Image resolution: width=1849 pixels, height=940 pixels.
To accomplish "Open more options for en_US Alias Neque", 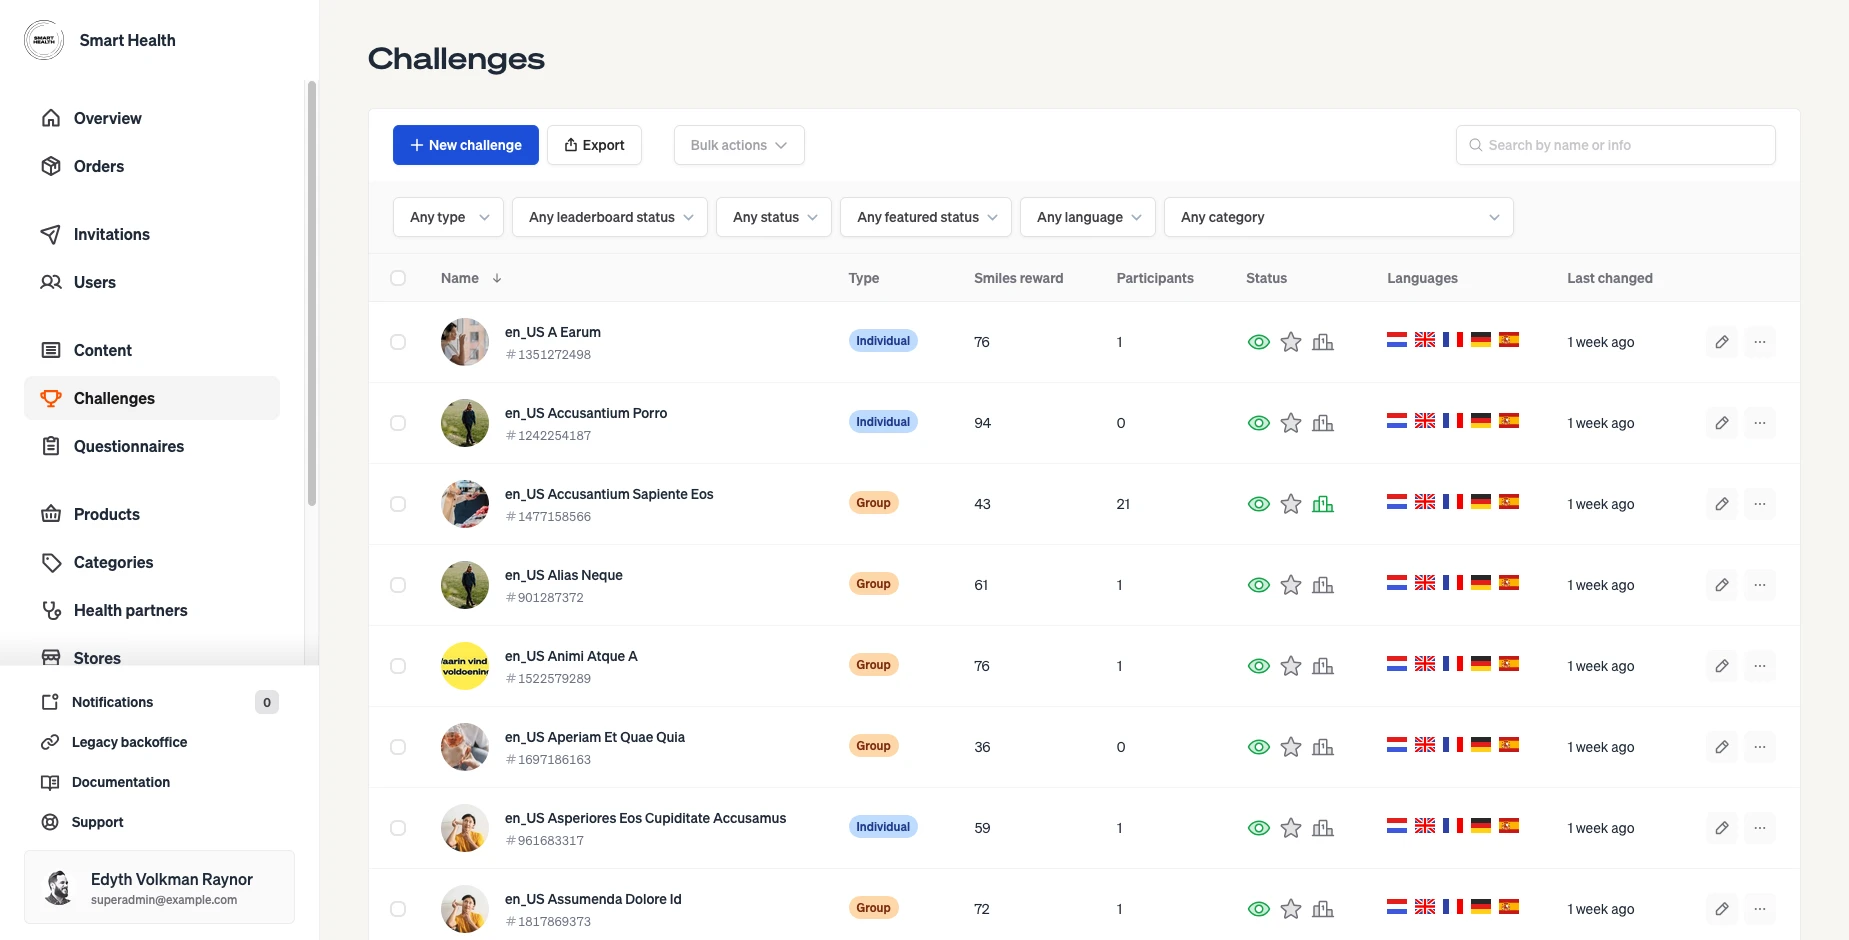I will (1760, 585).
